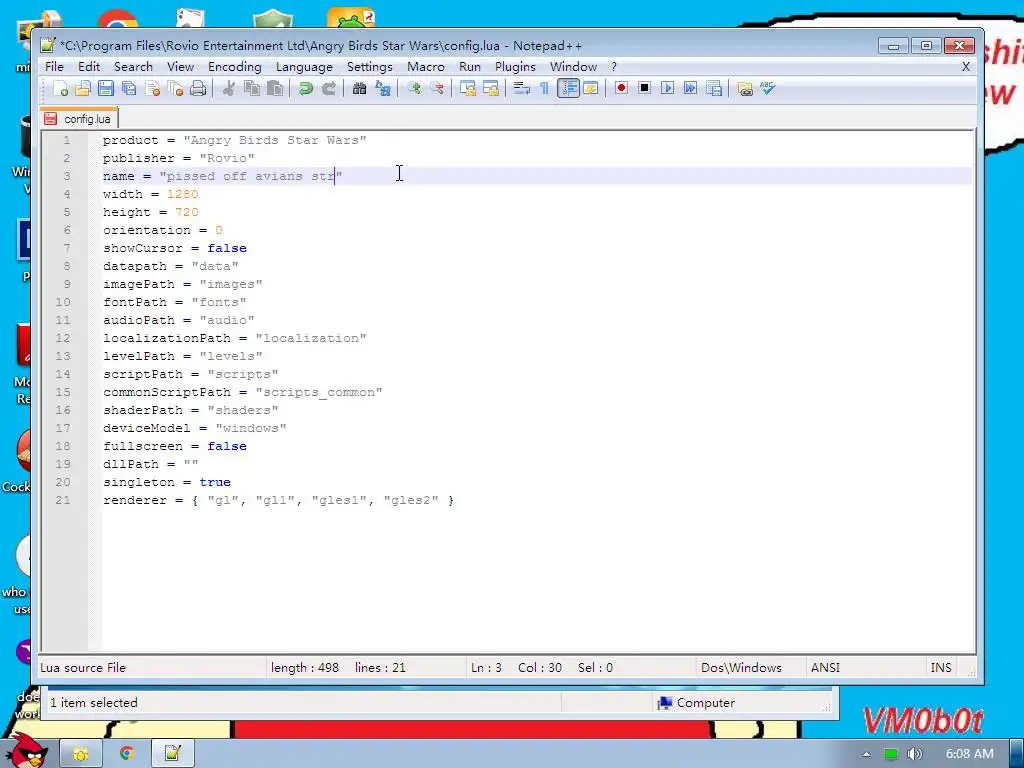Open the Language menu
1024x768 pixels.
pos(304,67)
